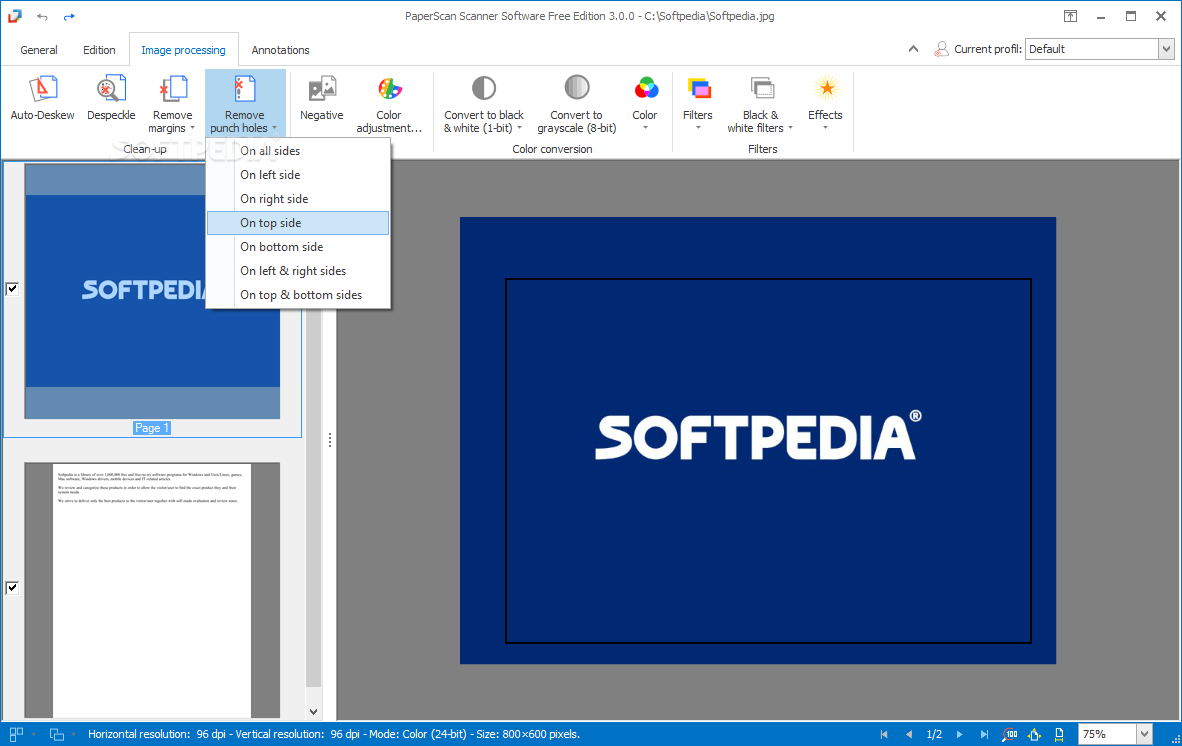Image resolution: width=1182 pixels, height=746 pixels.
Task: Click the 1/2 page indicator
Action: [934, 734]
